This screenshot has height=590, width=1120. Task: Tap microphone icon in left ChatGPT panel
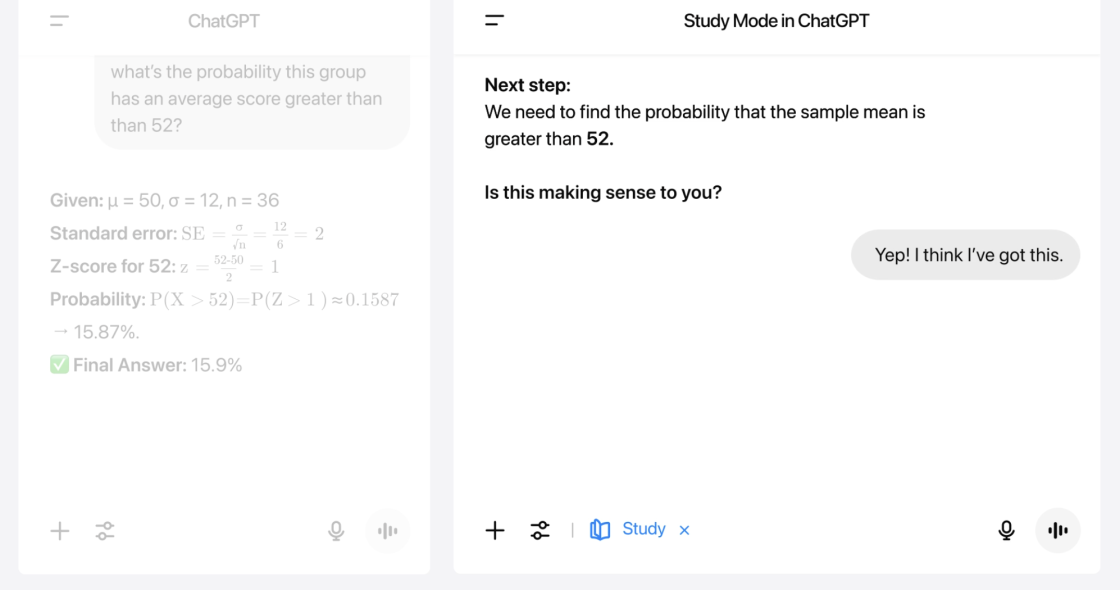point(336,531)
